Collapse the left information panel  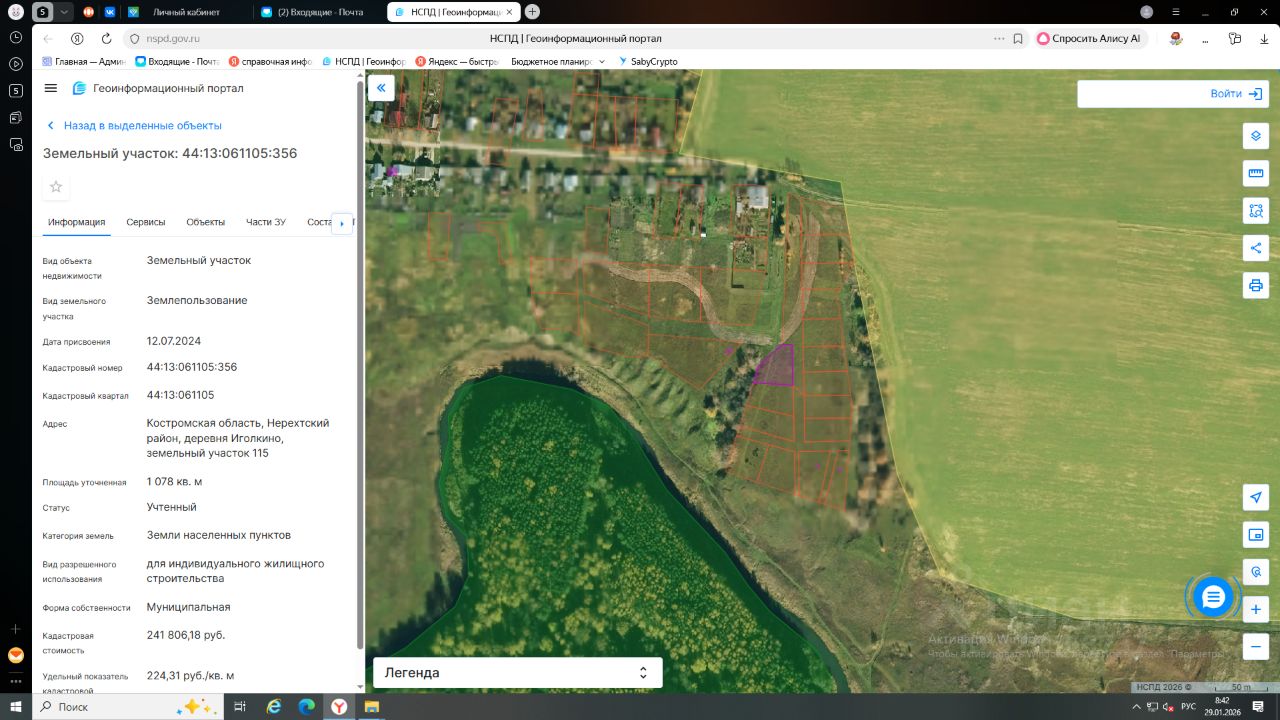(x=381, y=88)
